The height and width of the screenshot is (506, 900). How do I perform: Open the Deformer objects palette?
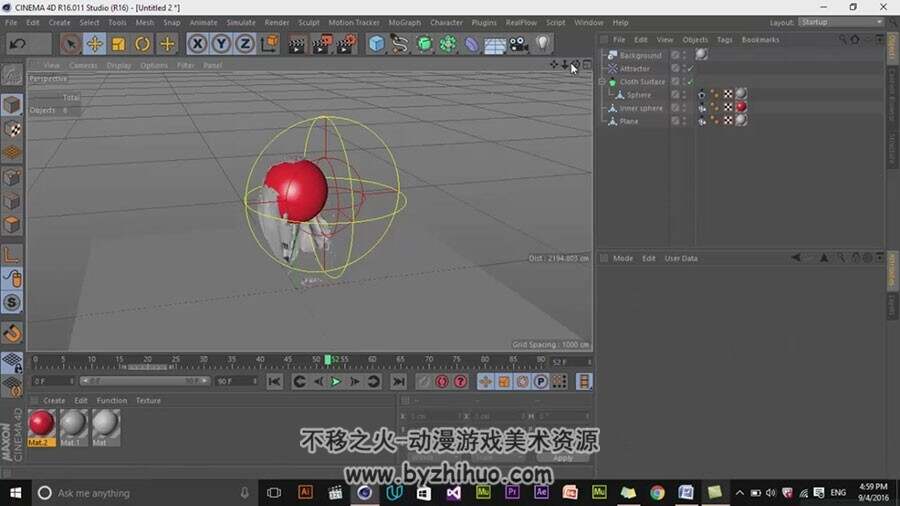coord(471,44)
